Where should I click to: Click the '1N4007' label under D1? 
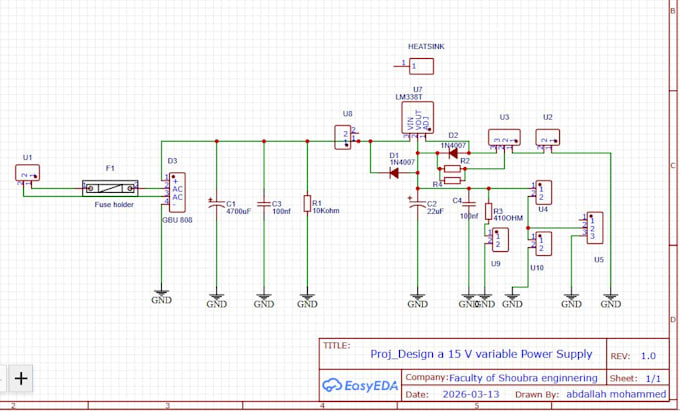402,163
